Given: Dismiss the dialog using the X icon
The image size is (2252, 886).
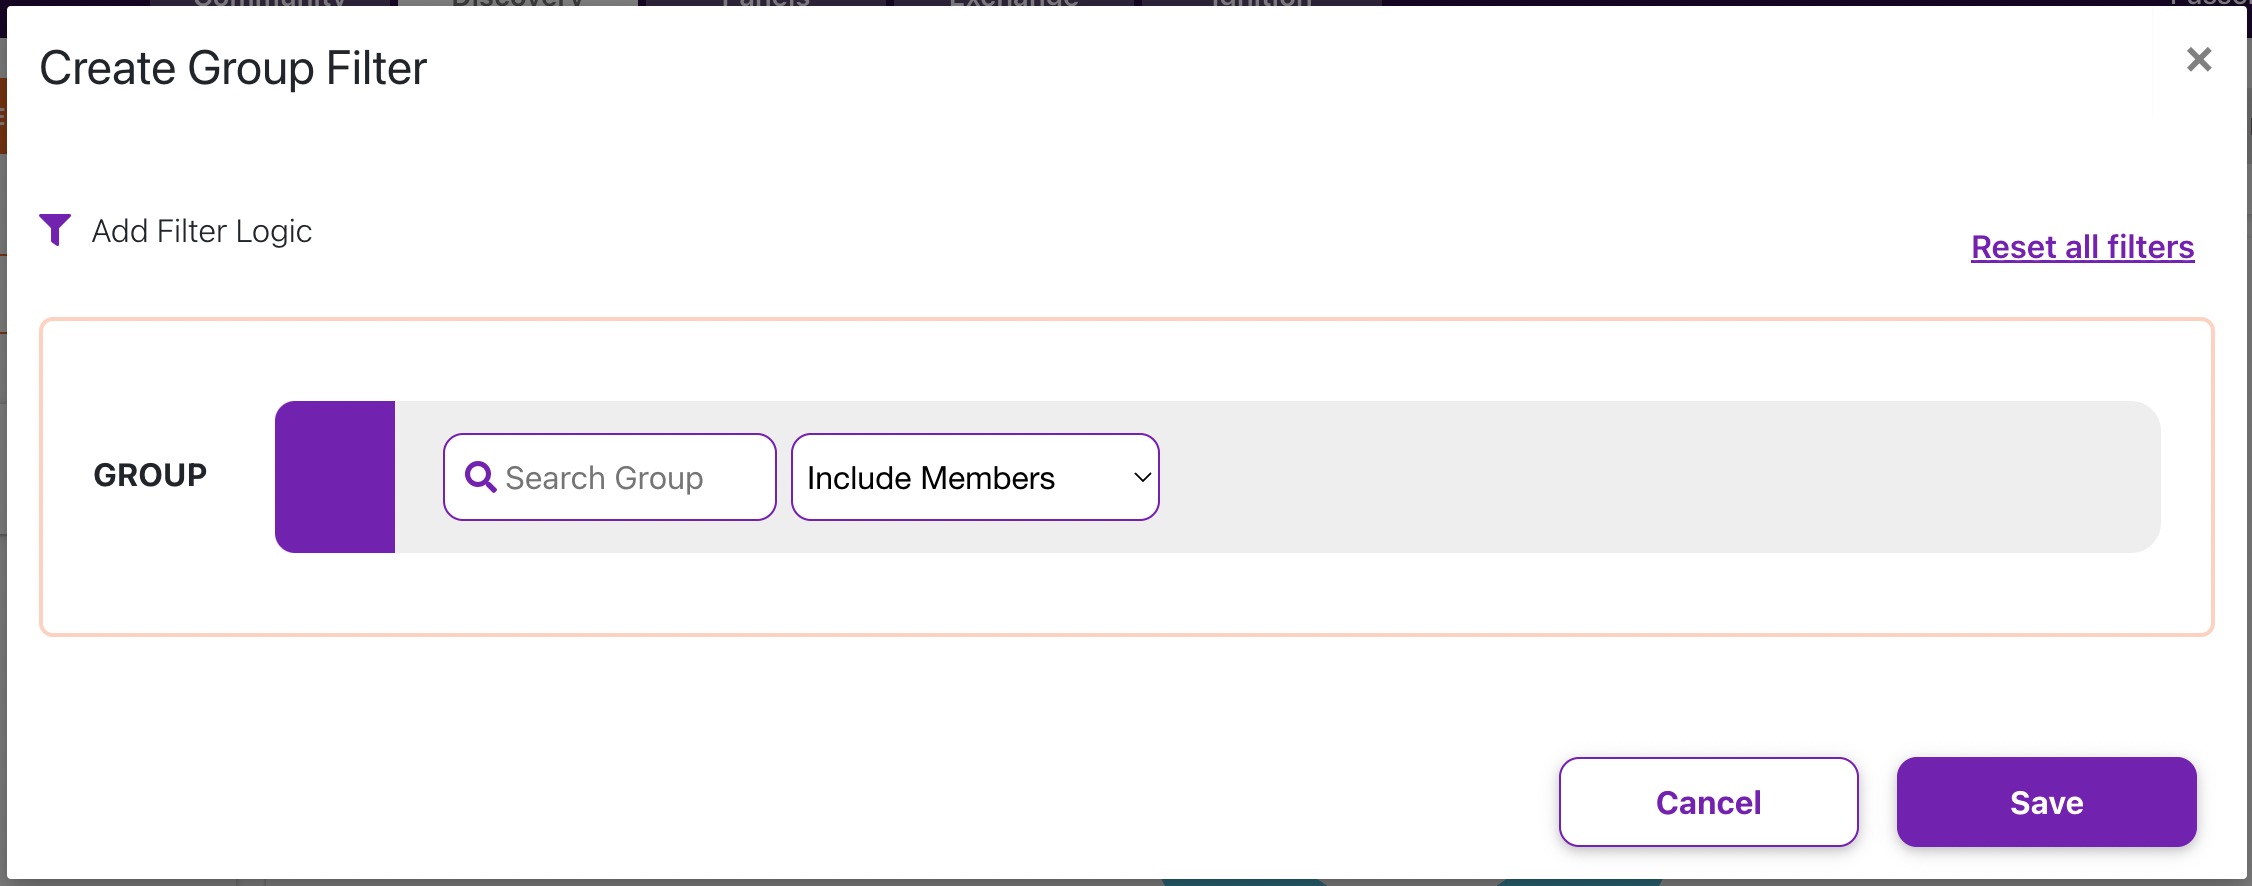Looking at the screenshot, I should [x=2199, y=60].
